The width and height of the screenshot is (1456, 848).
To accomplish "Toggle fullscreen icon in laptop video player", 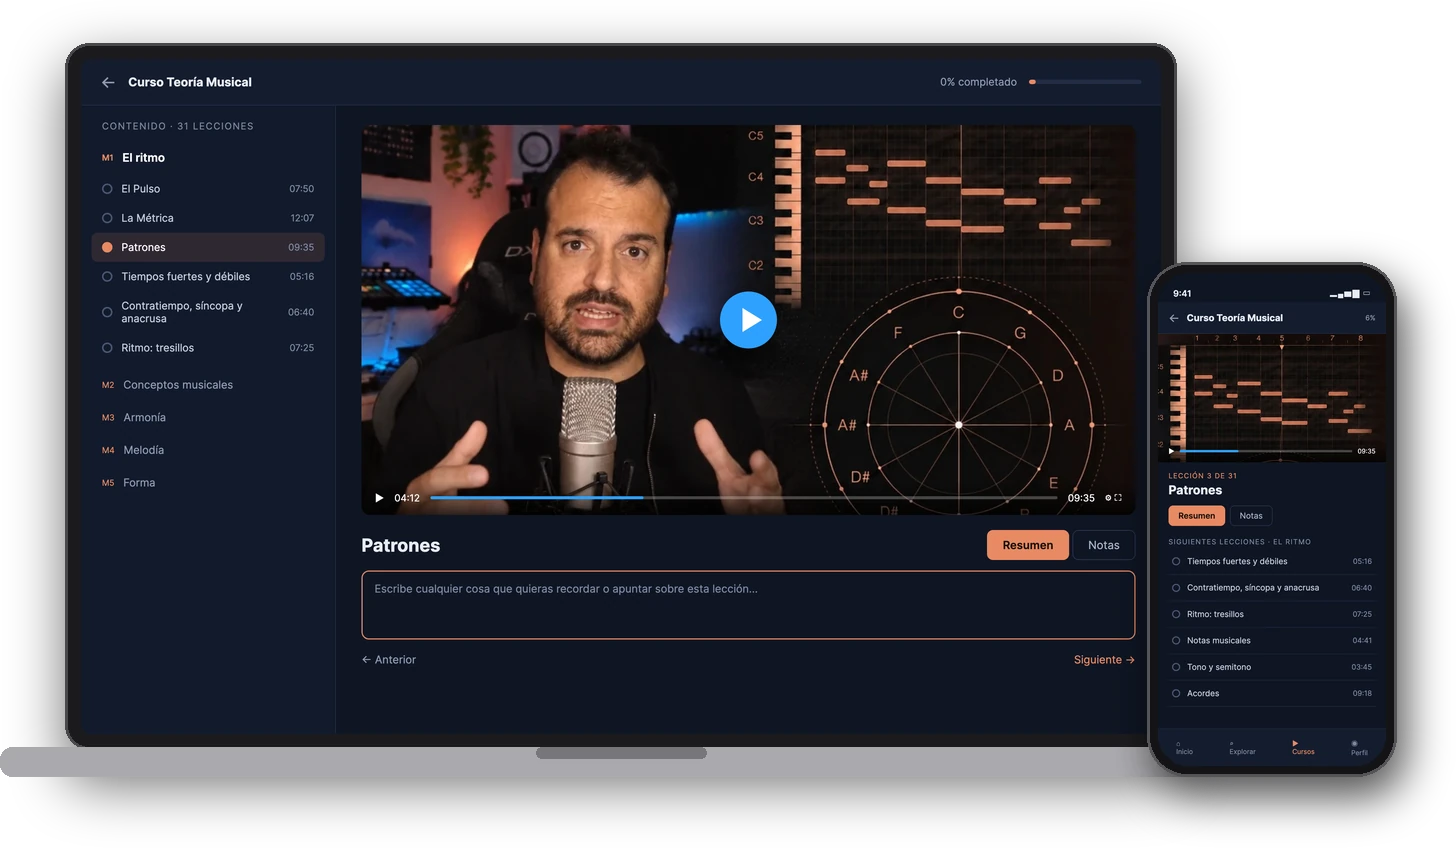I will coord(1118,498).
